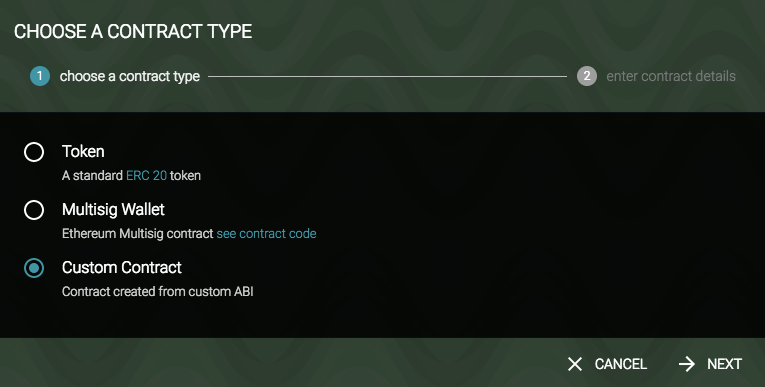The image size is (765, 387).
Task: Click the CHOOSE A CONTRACT TYPE heading
Action: [133, 32]
